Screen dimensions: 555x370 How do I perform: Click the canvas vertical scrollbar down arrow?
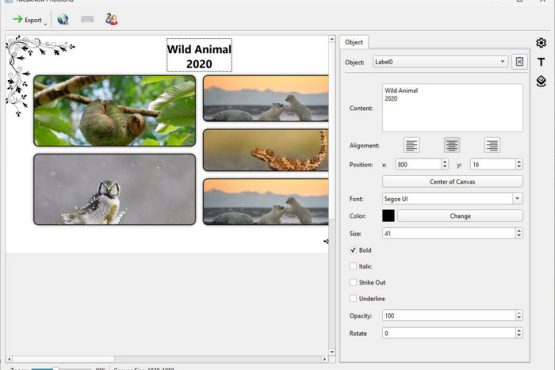pos(332,352)
